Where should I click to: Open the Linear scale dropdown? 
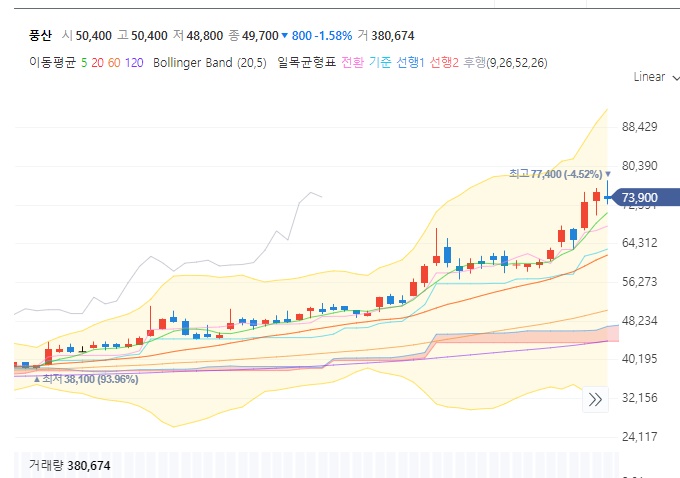(656, 77)
